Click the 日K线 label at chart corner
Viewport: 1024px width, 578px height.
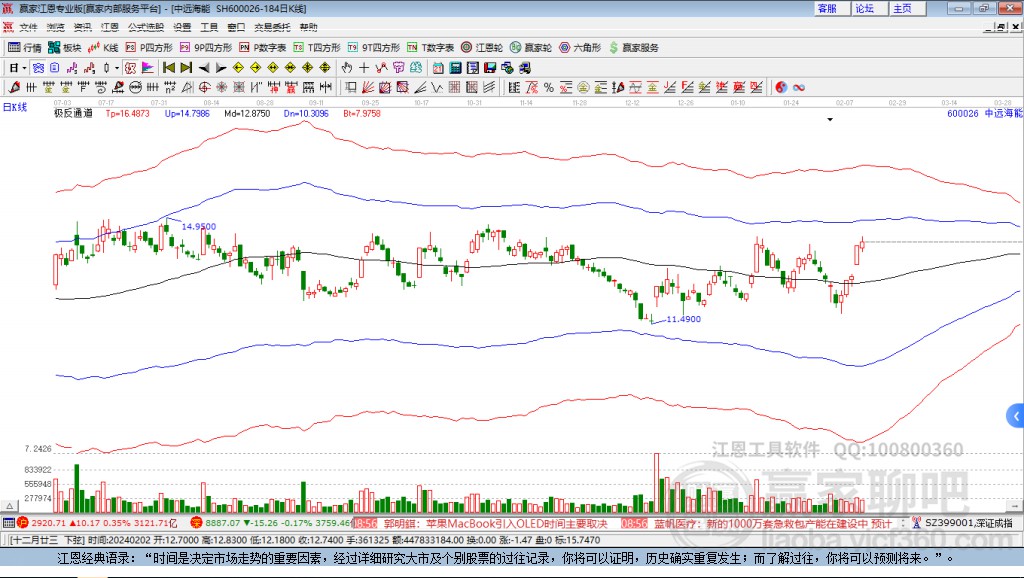click(14, 108)
